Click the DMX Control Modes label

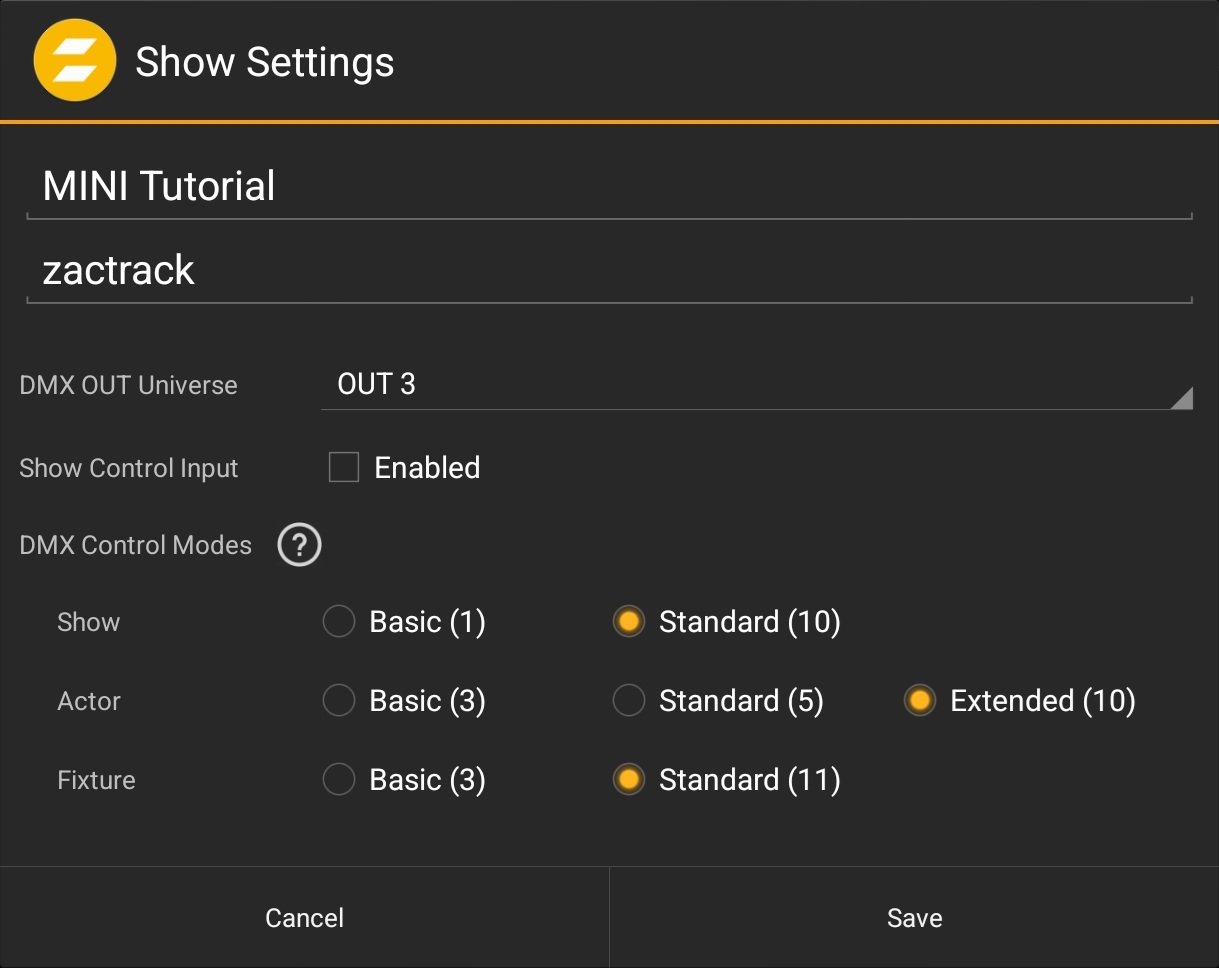coord(135,545)
